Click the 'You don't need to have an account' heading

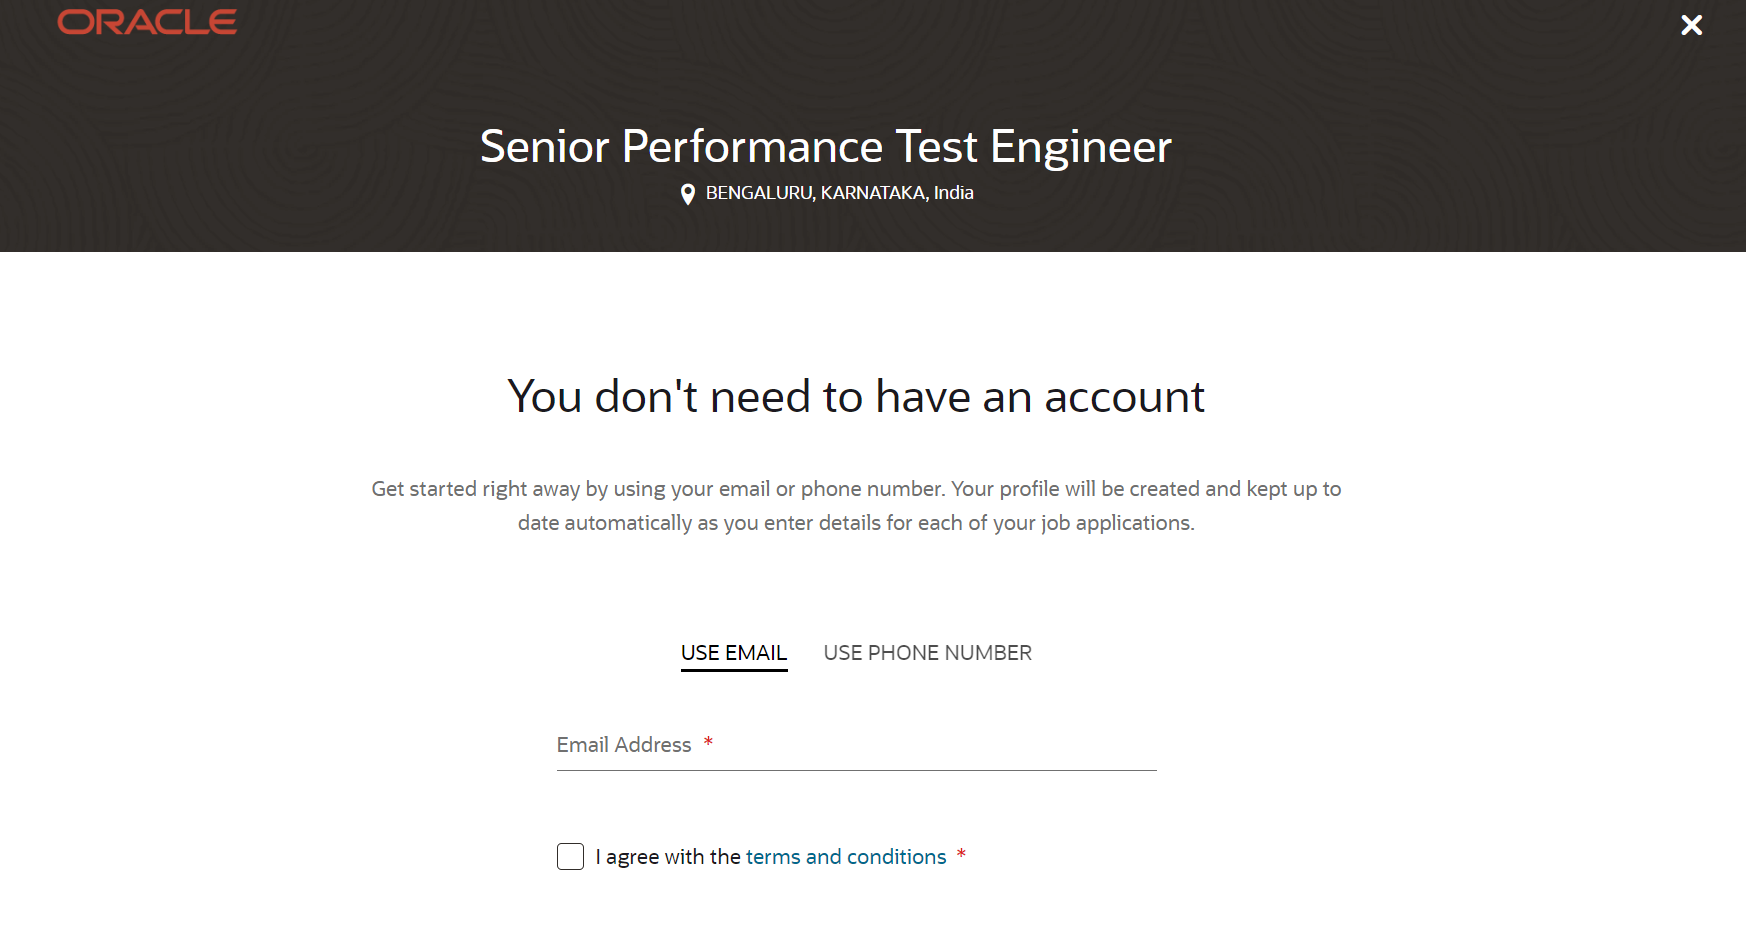(x=856, y=396)
